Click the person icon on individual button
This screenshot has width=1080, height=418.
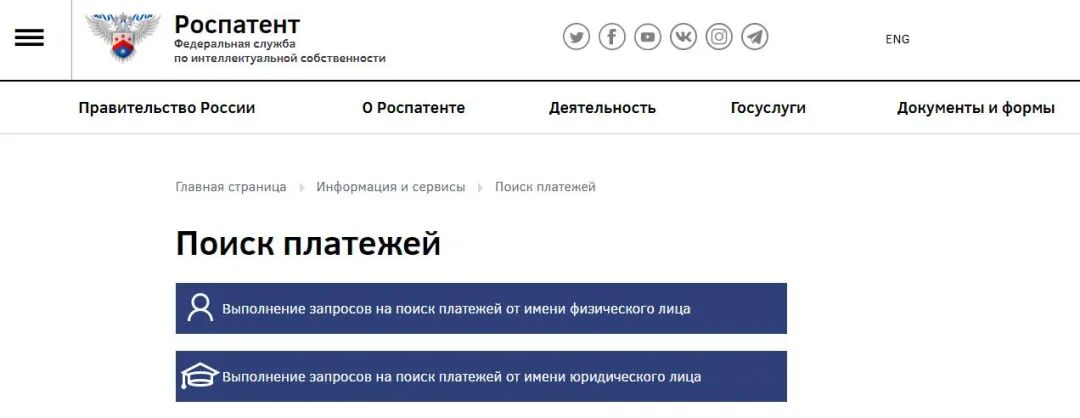coord(200,308)
